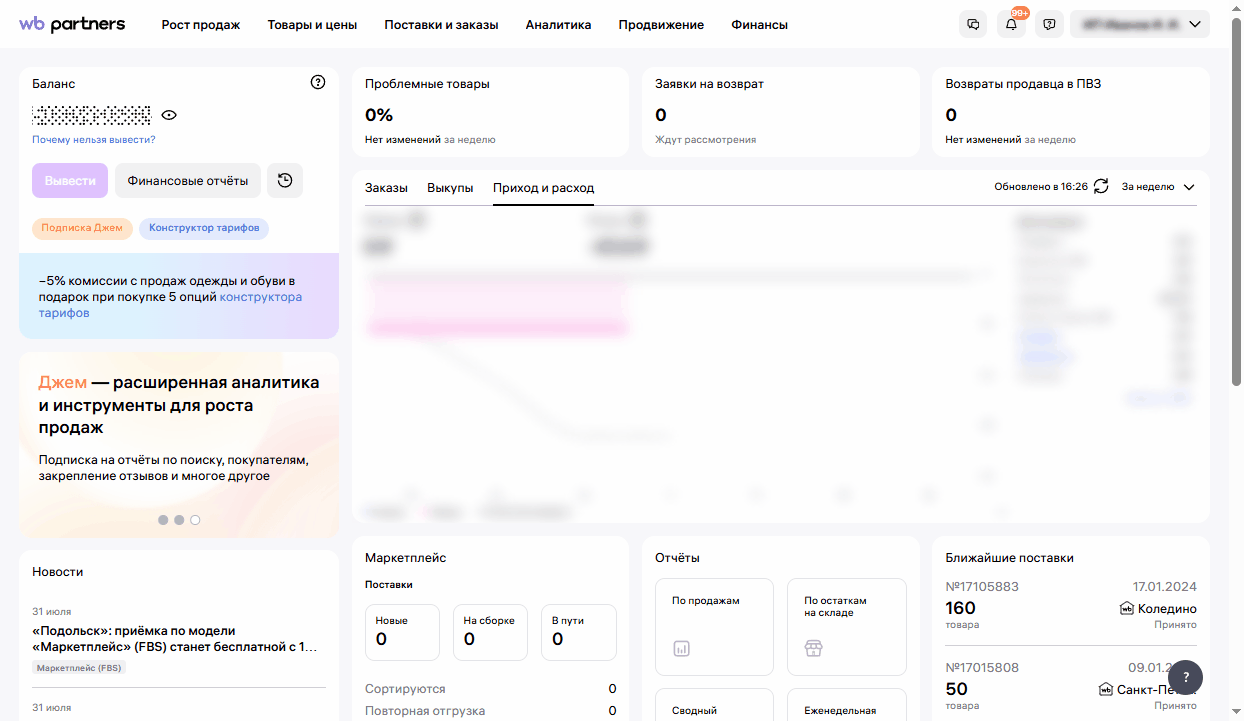The image size is (1244, 721).
Task: Open the balance operations history icon
Action: point(285,181)
